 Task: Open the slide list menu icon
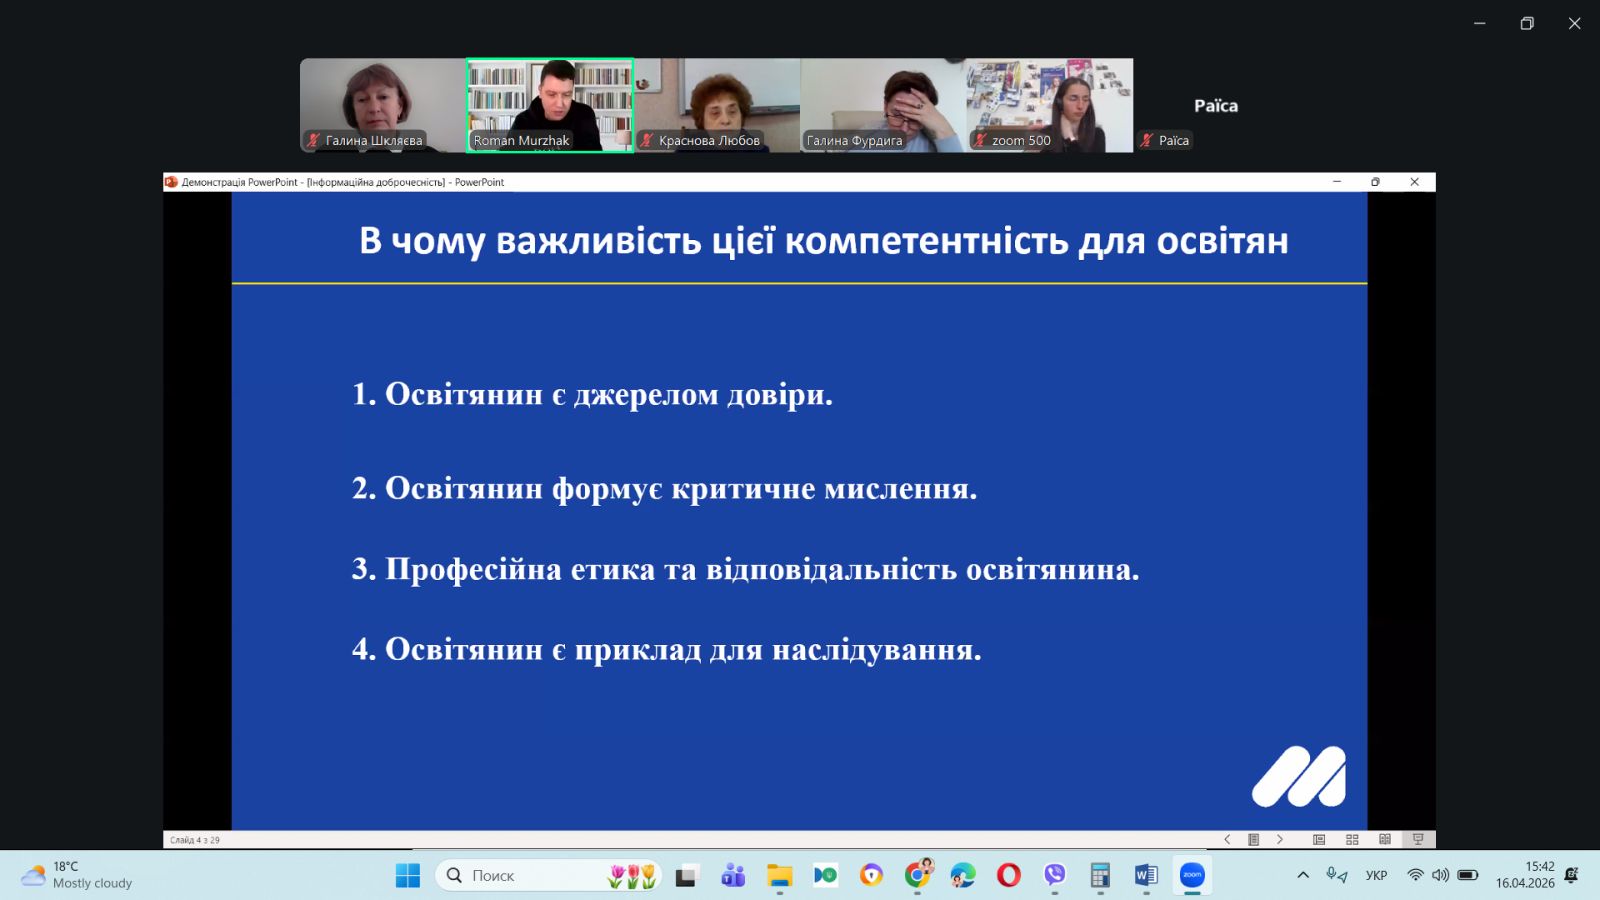1253,840
